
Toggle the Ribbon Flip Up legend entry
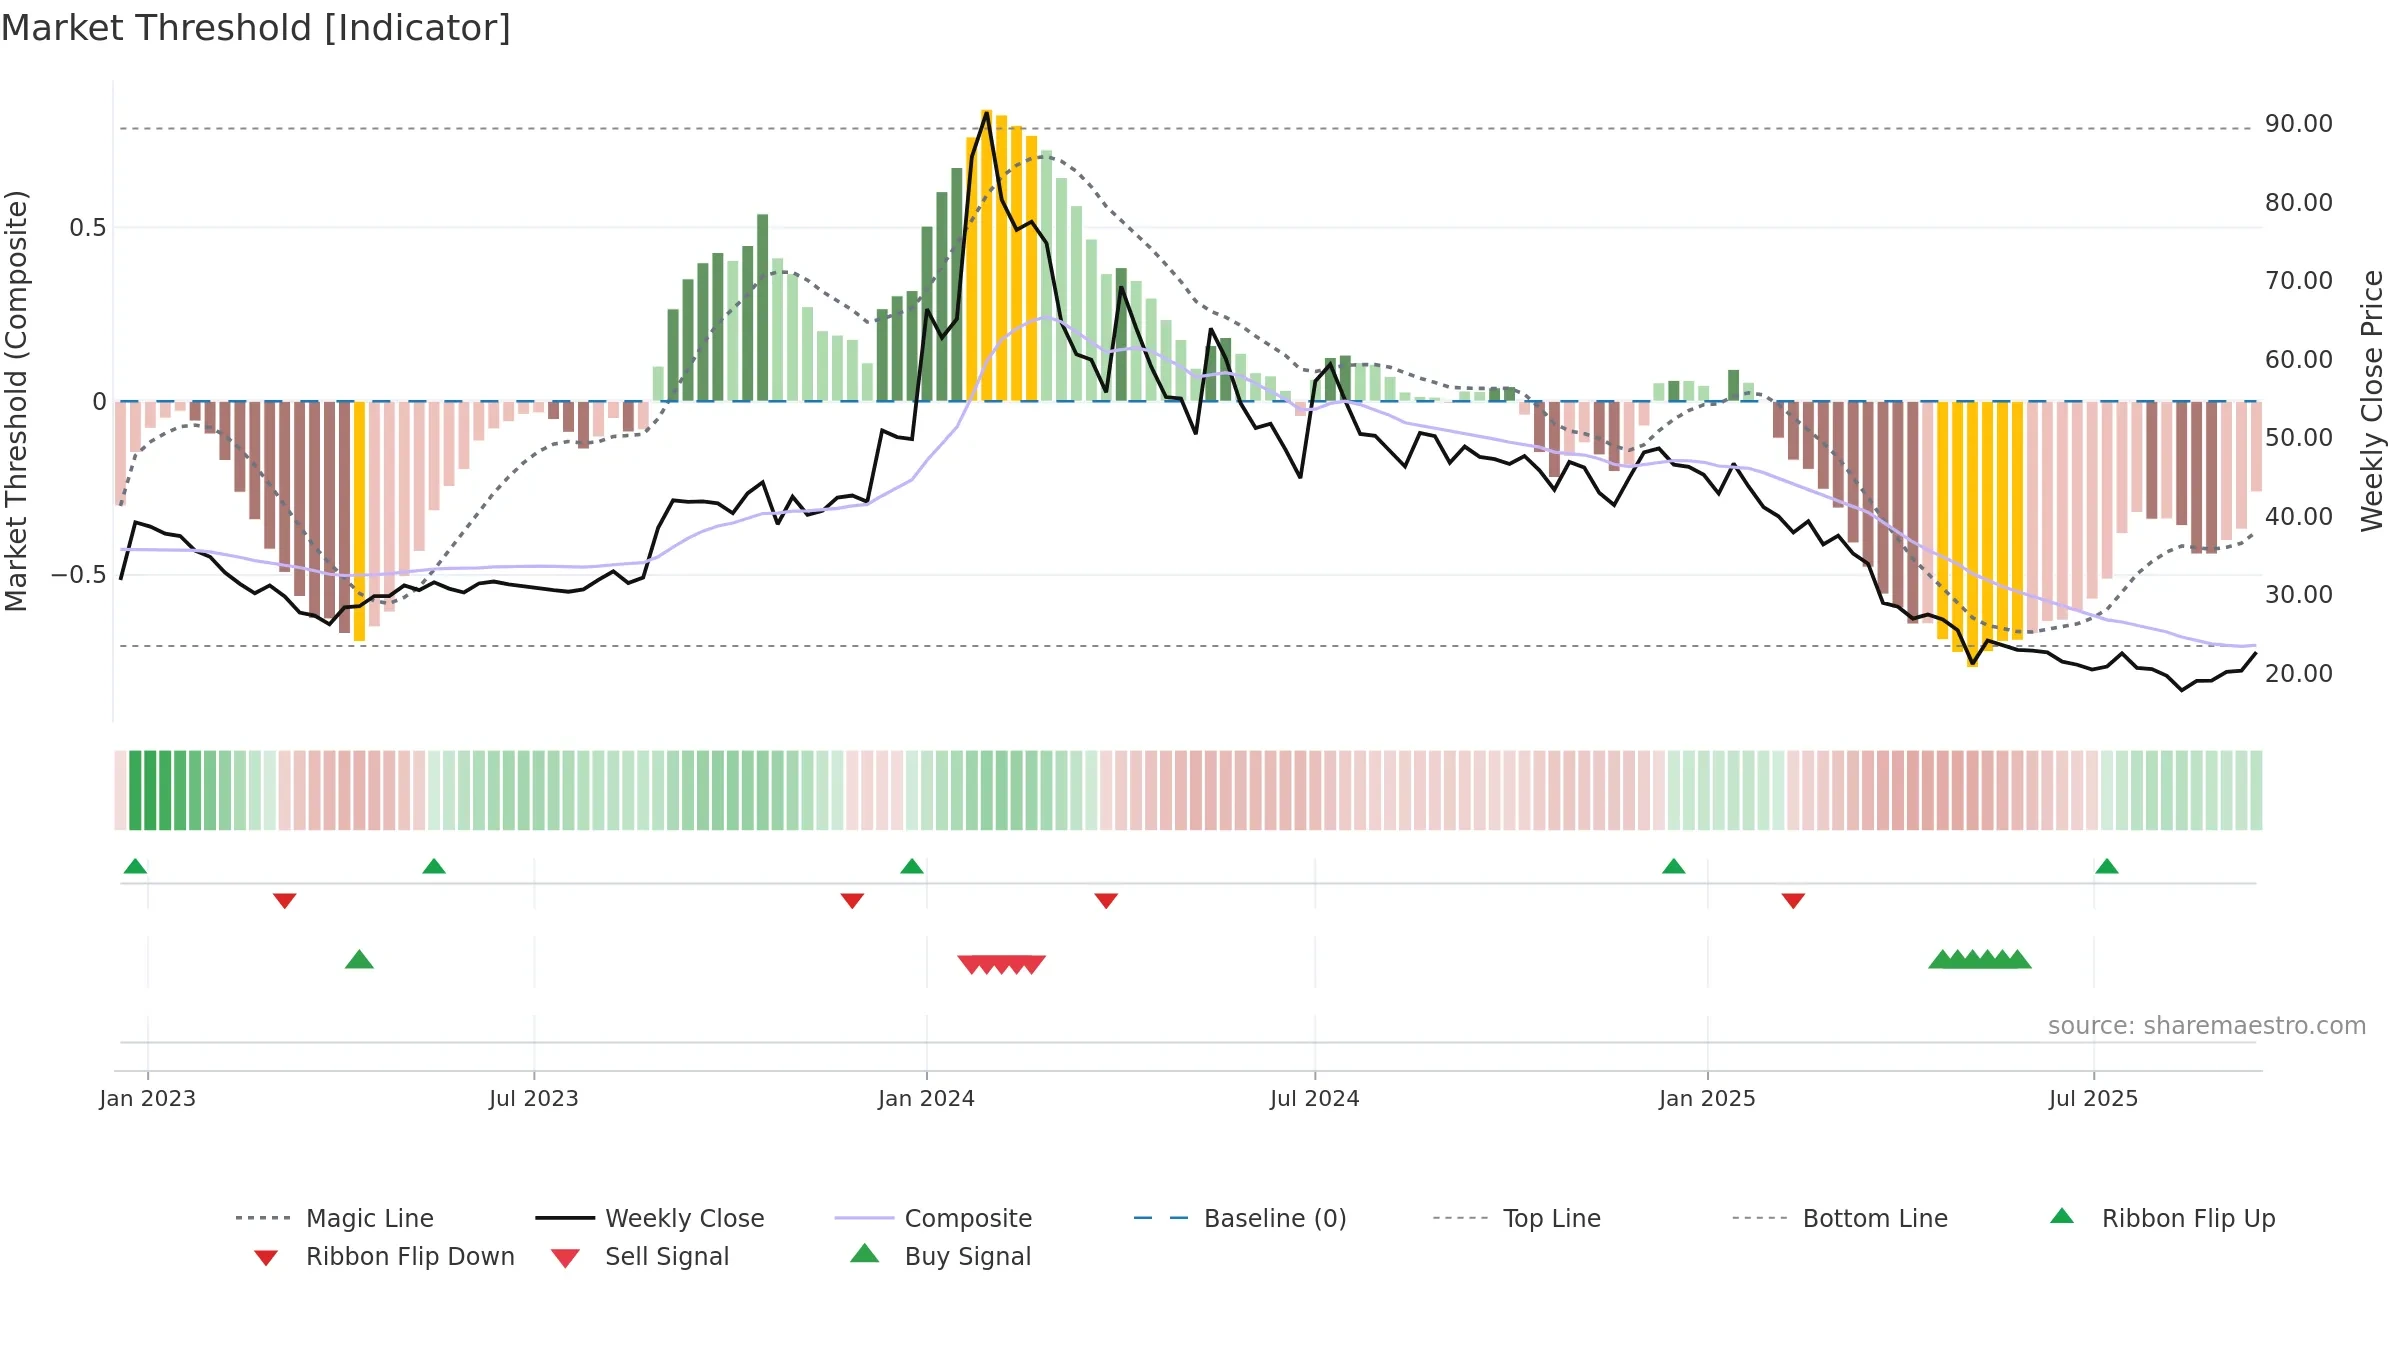point(2162,1218)
